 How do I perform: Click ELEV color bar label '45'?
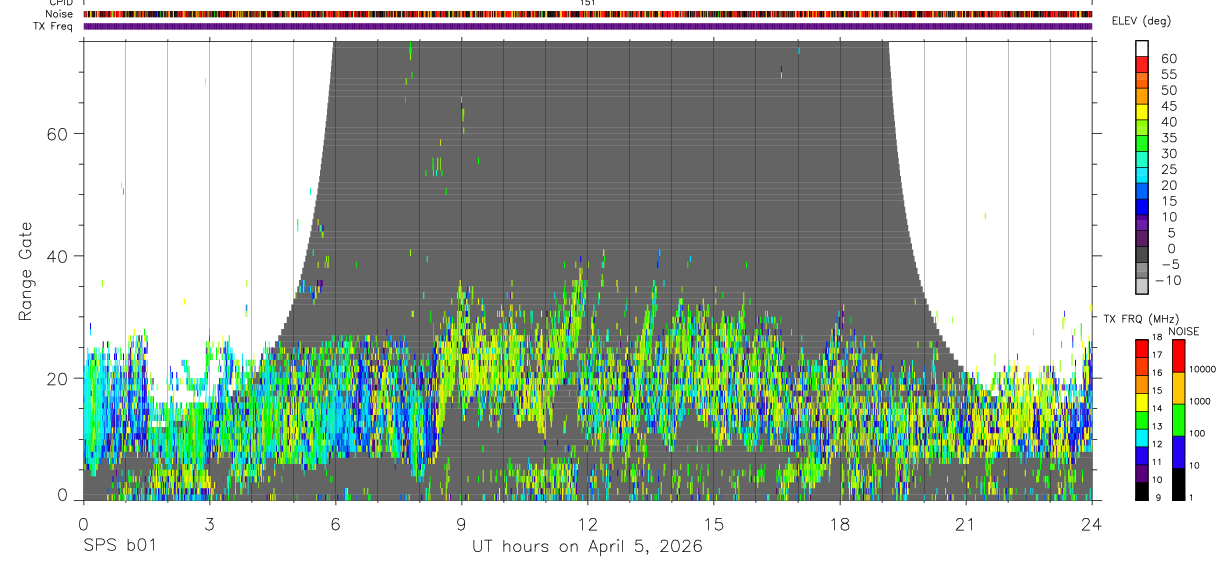tap(1168, 106)
